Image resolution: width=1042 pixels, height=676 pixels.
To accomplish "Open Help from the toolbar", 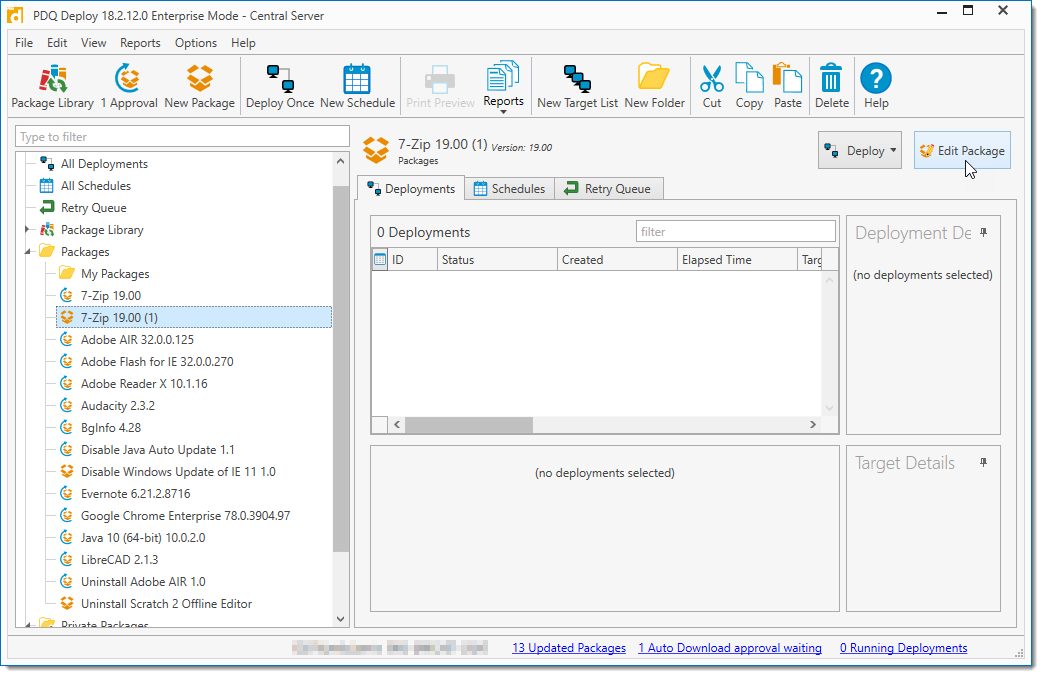I will [x=876, y=85].
